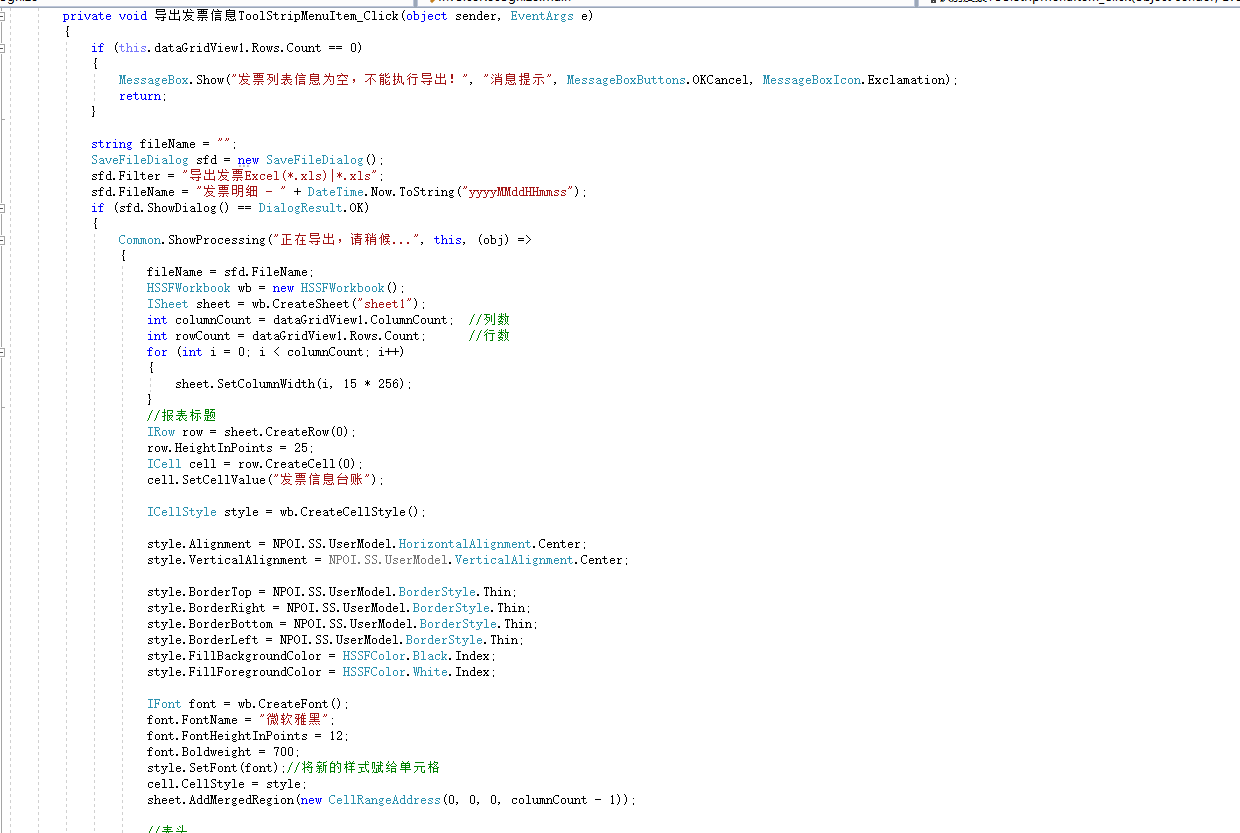Click the IFont type declaration
1240x833 pixels.
pos(164,704)
